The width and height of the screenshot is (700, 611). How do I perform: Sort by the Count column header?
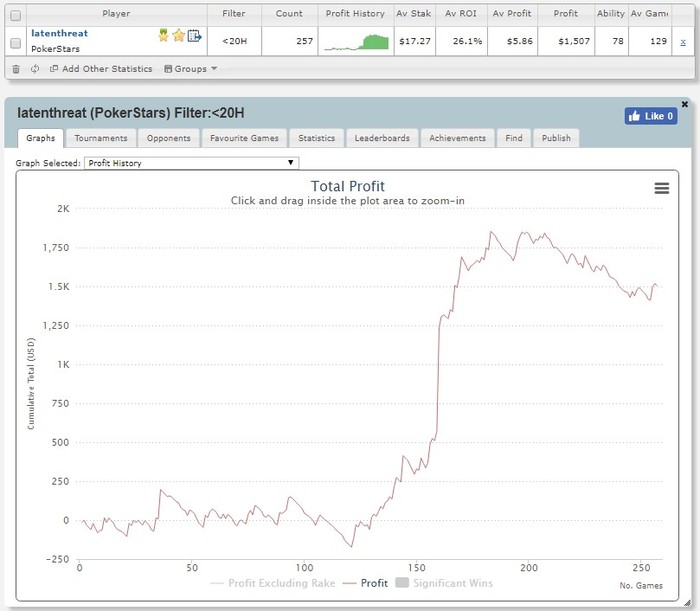click(x=289, y=13)
